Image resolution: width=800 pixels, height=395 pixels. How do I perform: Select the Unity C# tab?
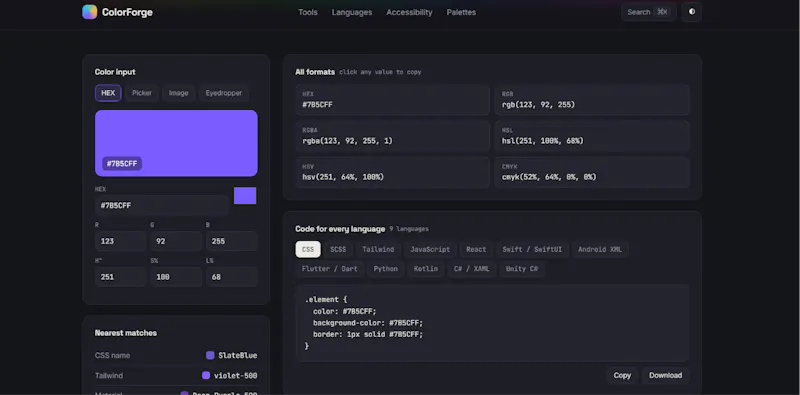[522, 268]
